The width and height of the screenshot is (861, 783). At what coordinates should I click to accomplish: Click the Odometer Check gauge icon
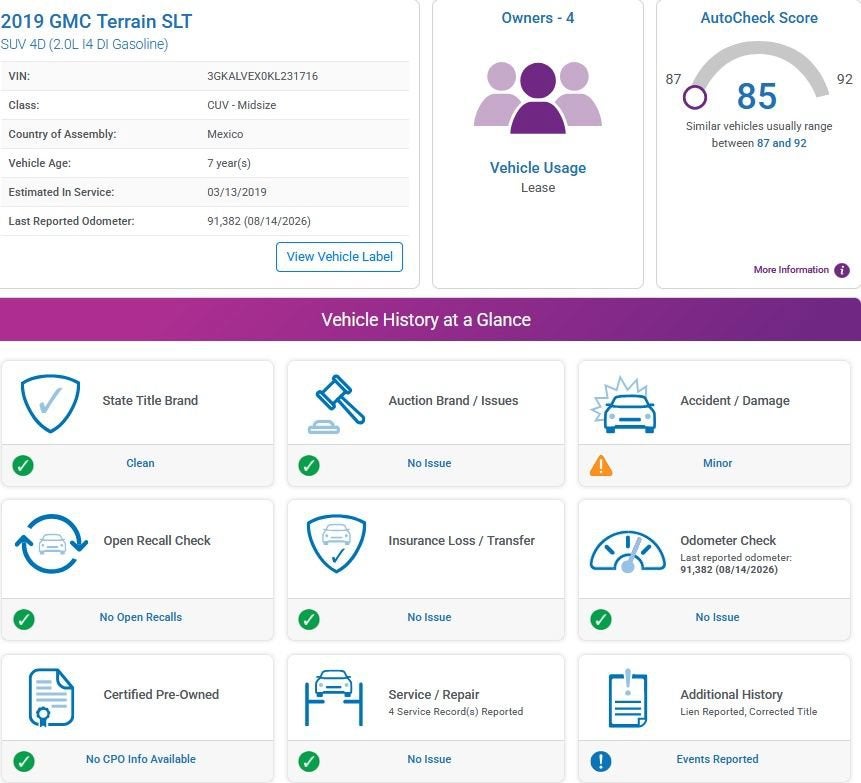pos(628,552)
